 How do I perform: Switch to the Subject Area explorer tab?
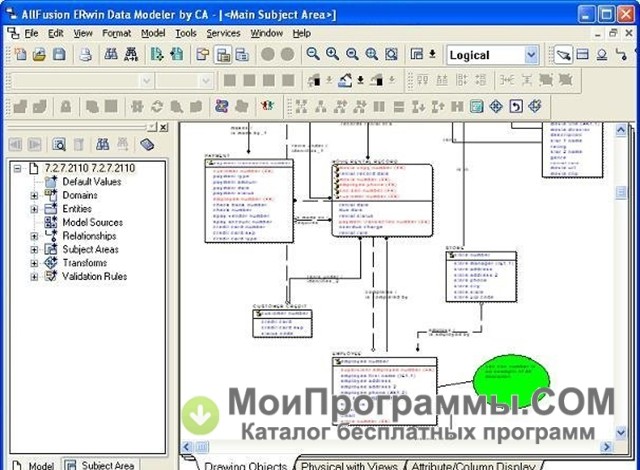point(100,465)
